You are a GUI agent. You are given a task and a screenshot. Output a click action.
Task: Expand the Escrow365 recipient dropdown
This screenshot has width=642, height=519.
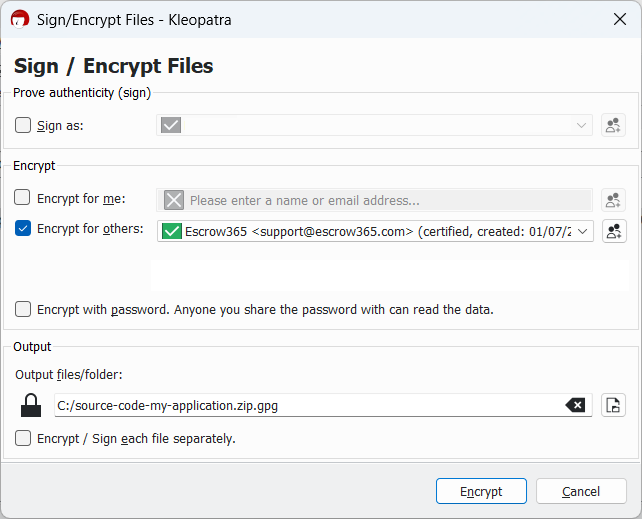(x=584, y=231)
